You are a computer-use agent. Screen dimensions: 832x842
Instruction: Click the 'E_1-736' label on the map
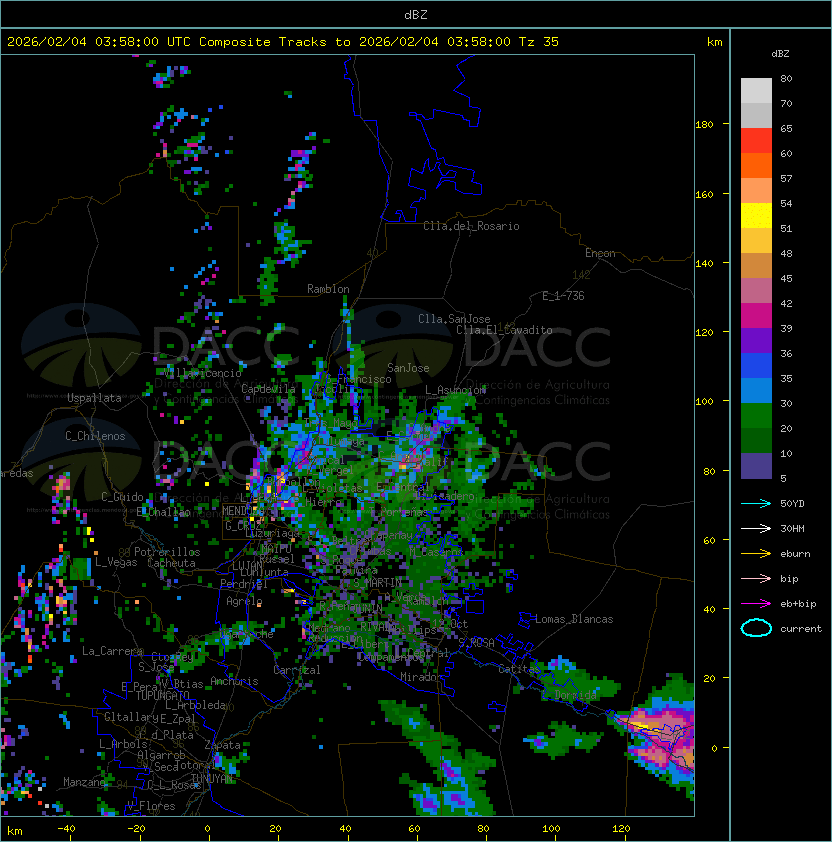[563, 296]
